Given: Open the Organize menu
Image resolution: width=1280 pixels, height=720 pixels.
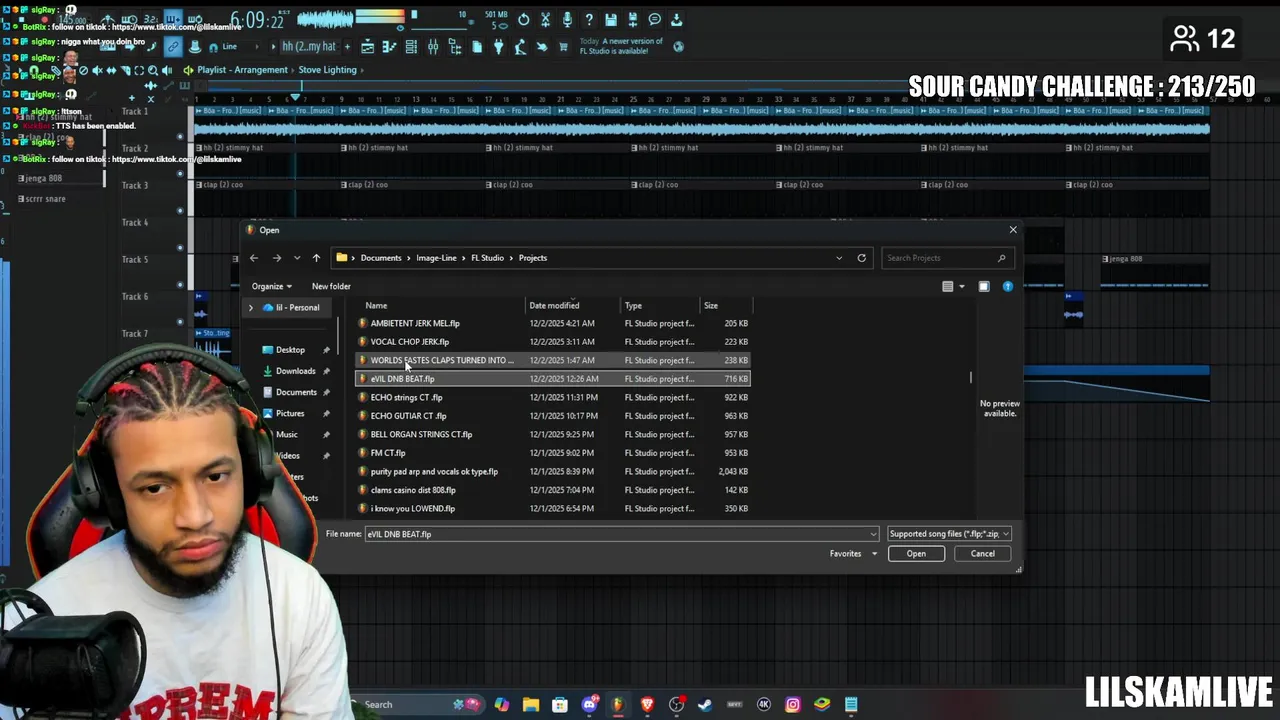Looking at the screenshot, I should 272,287.
